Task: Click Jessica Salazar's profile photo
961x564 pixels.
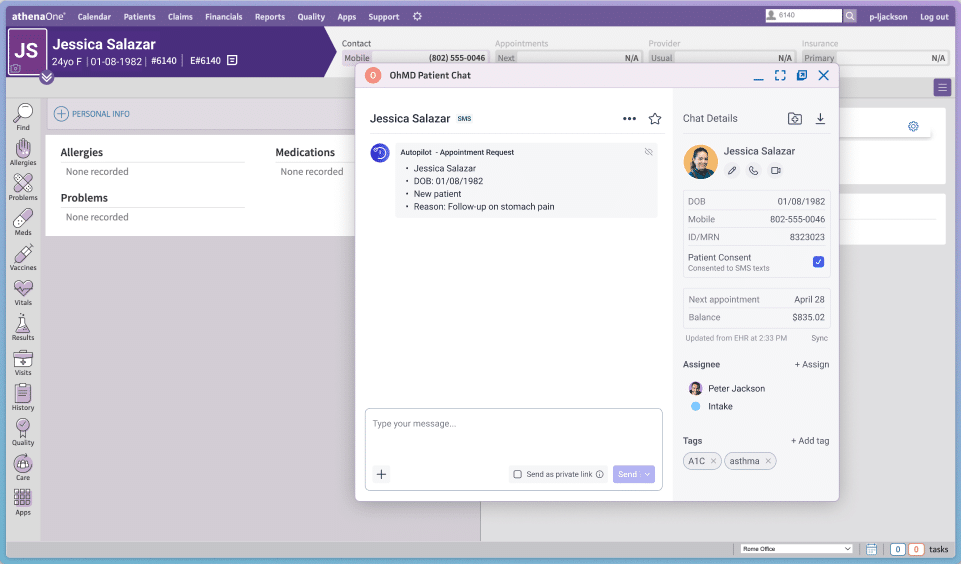Action: click(x=701, y=162)
